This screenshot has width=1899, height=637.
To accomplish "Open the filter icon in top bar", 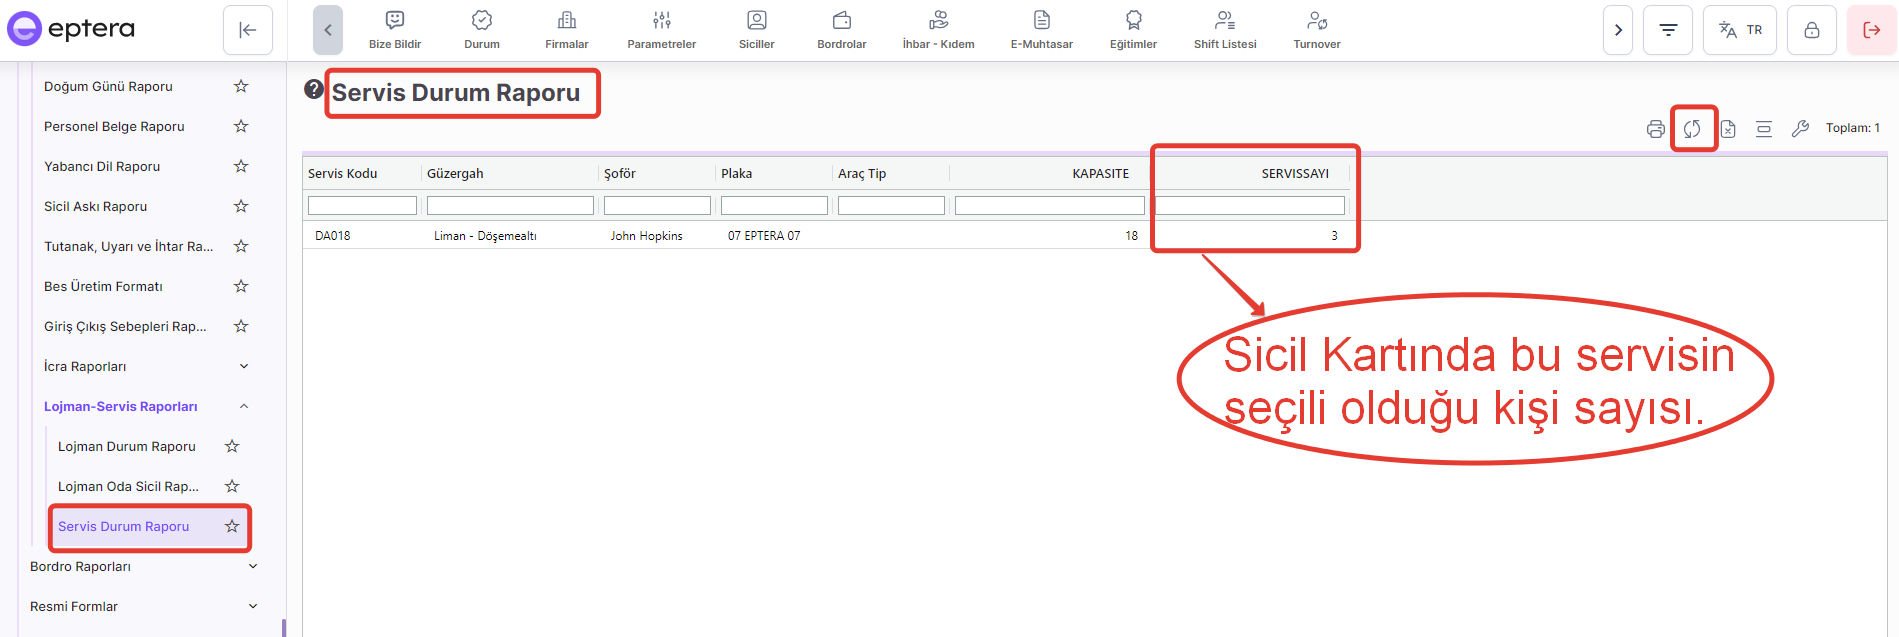I will pos(1668,30).
